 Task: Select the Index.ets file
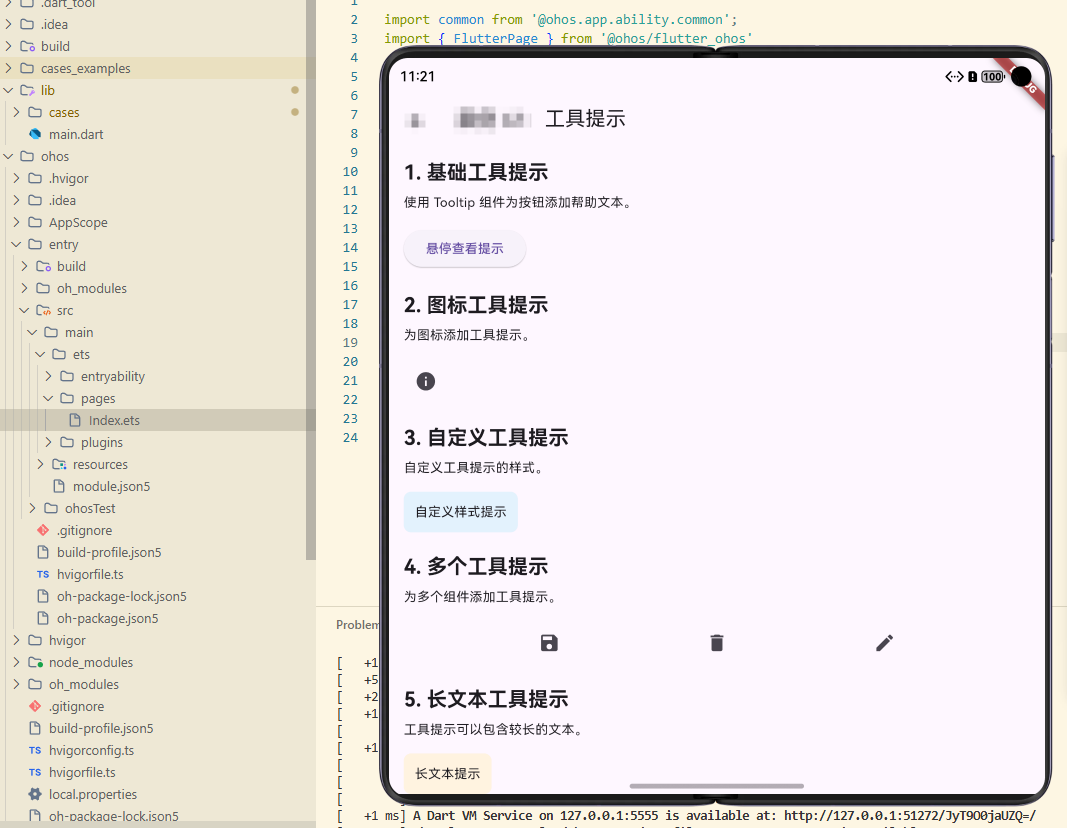coord(158,420)
